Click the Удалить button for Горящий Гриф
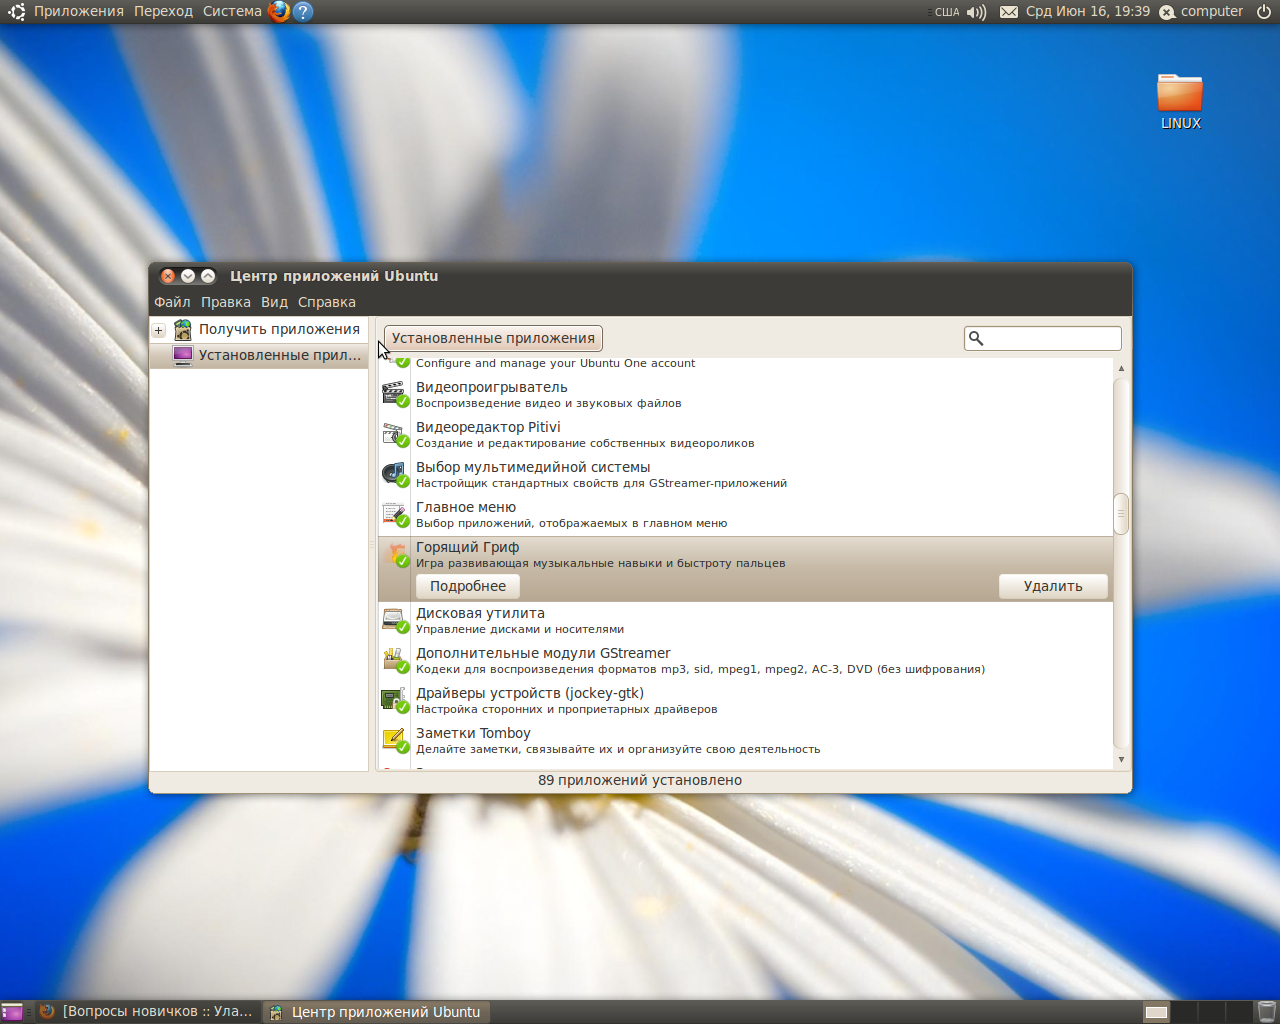 tap(1053, 586)
